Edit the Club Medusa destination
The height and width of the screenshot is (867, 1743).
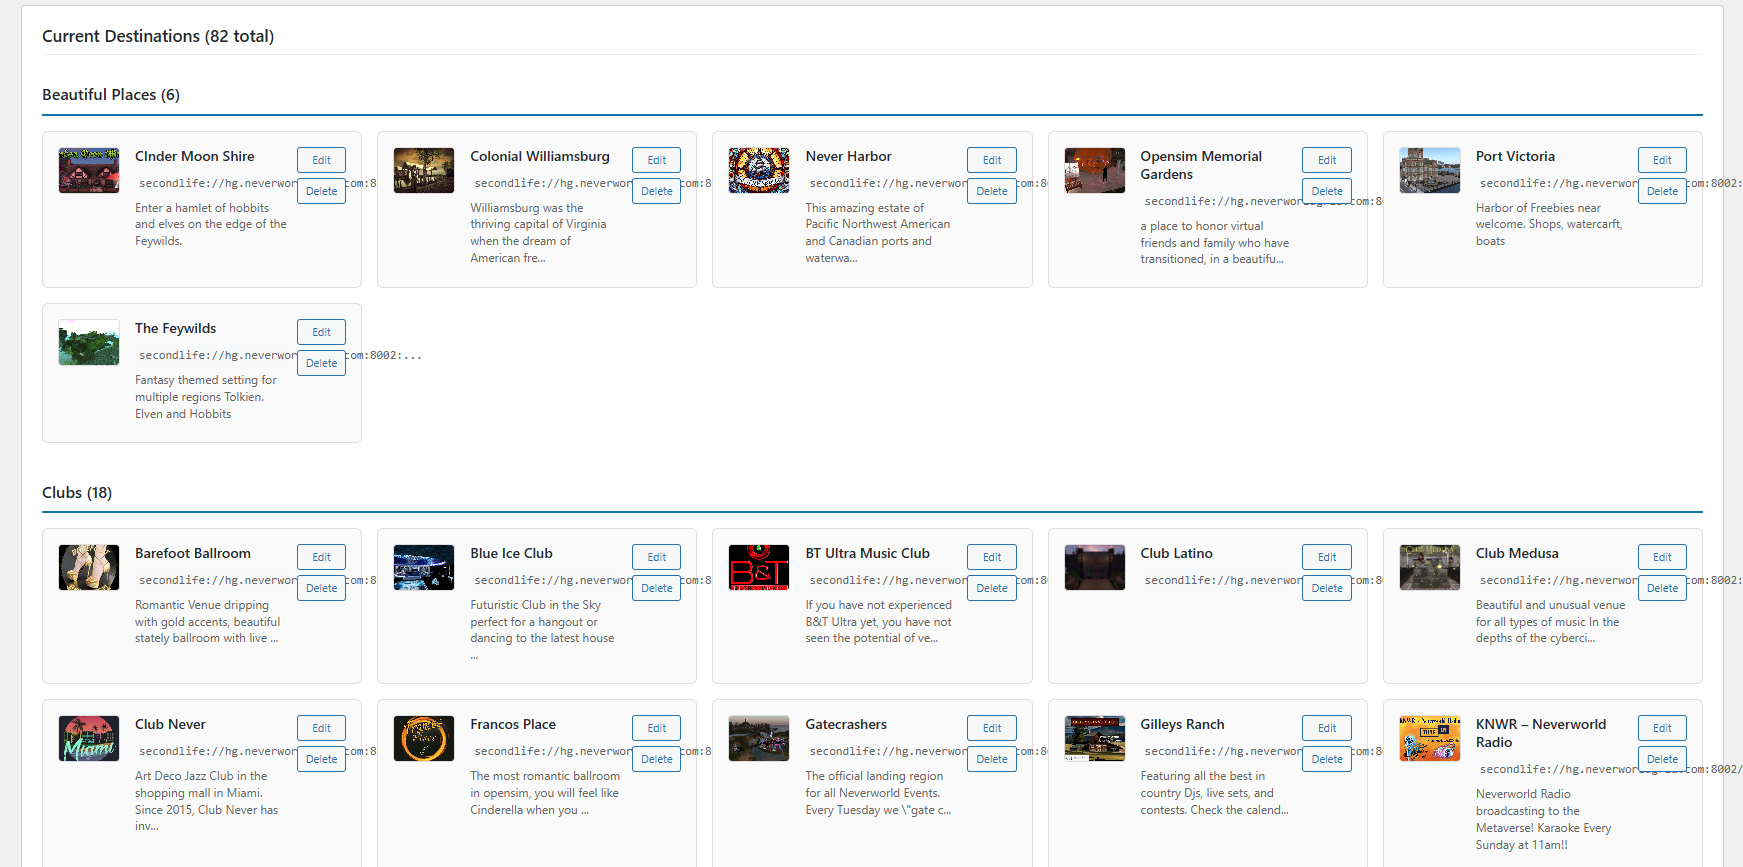click(1661, 557)
